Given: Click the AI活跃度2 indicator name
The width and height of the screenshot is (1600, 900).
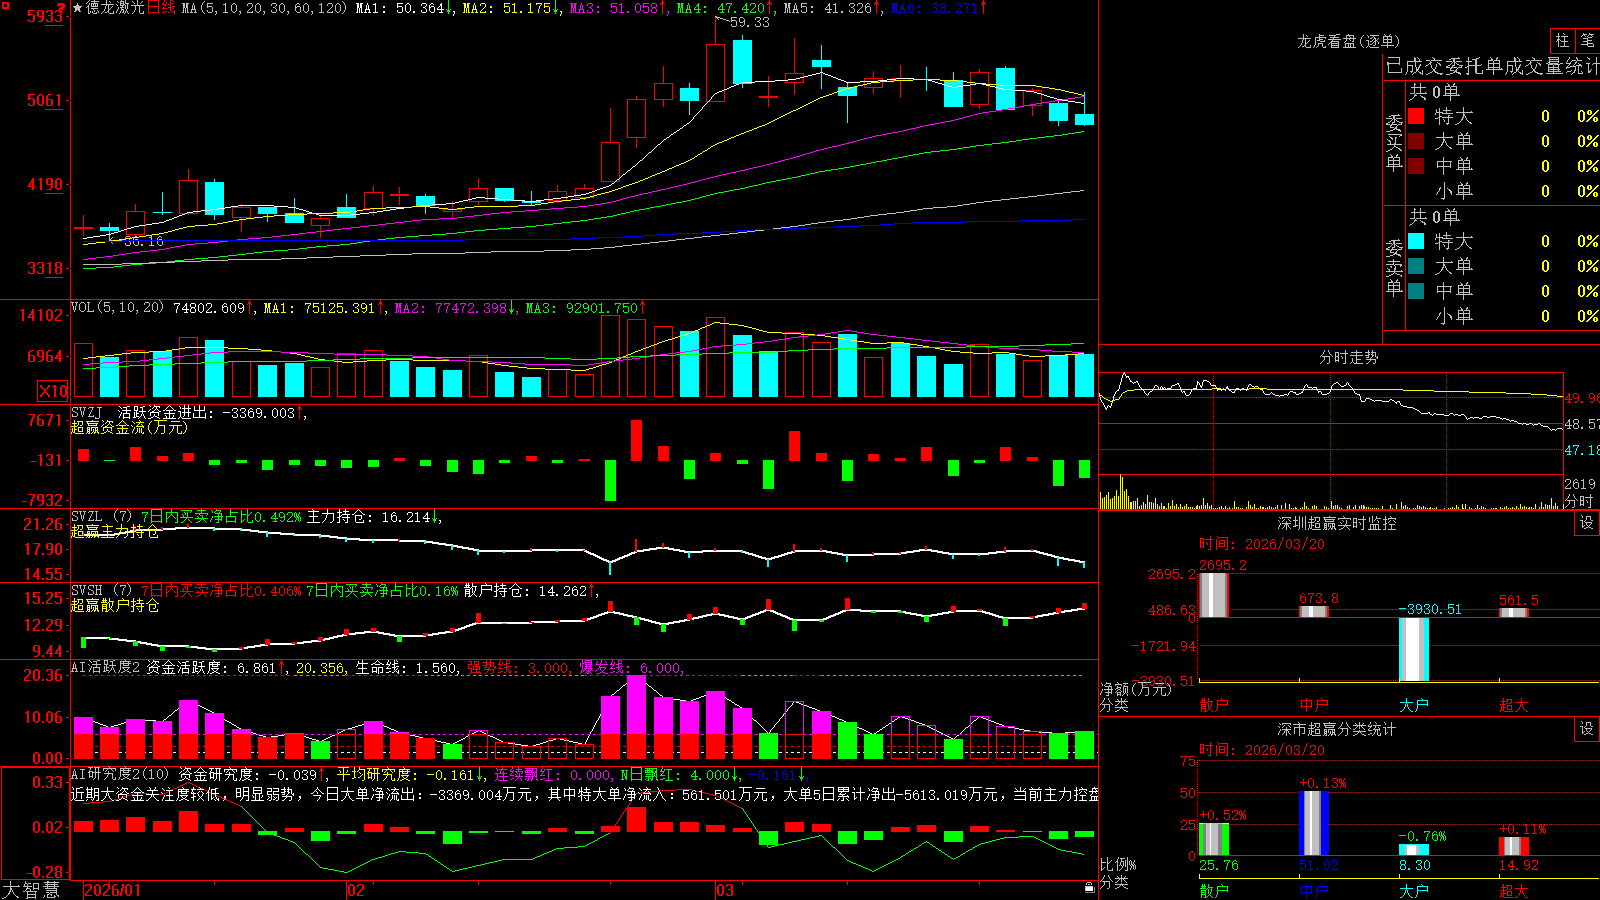Looking at the screenshot, I should (x=106, y=668).
